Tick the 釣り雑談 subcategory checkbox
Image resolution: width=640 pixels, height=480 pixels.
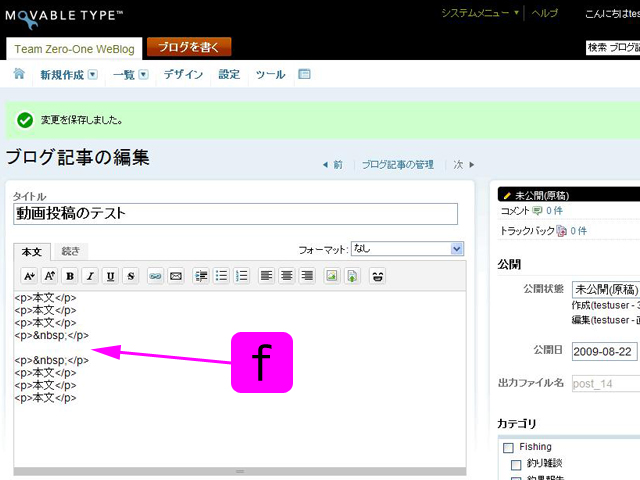click(x=517, y=465)
